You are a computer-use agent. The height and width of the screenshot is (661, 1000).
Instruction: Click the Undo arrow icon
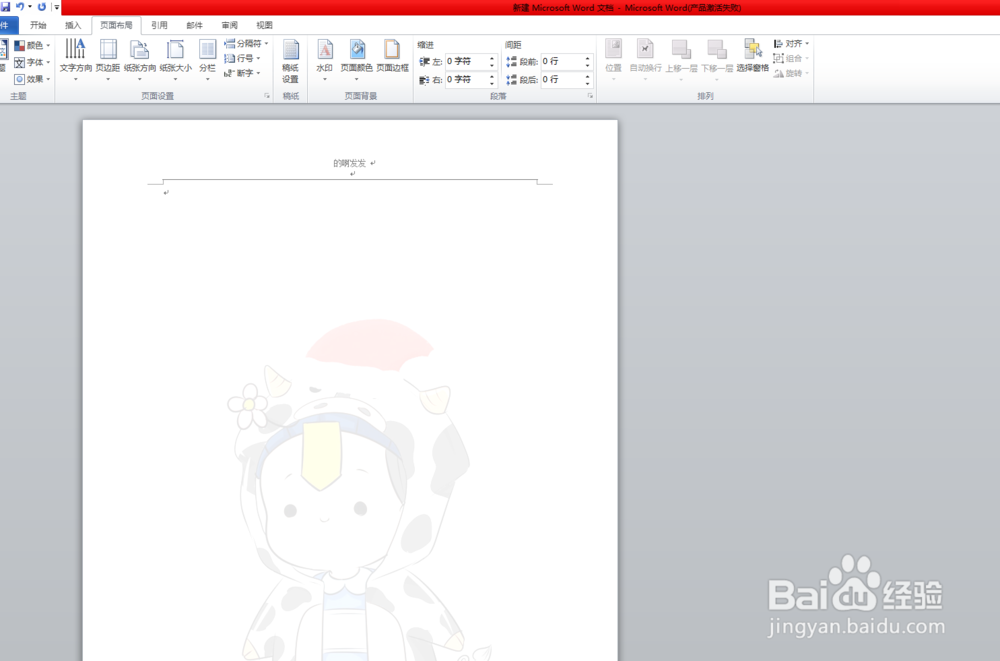pyautogui.click(x=20, y=6)
